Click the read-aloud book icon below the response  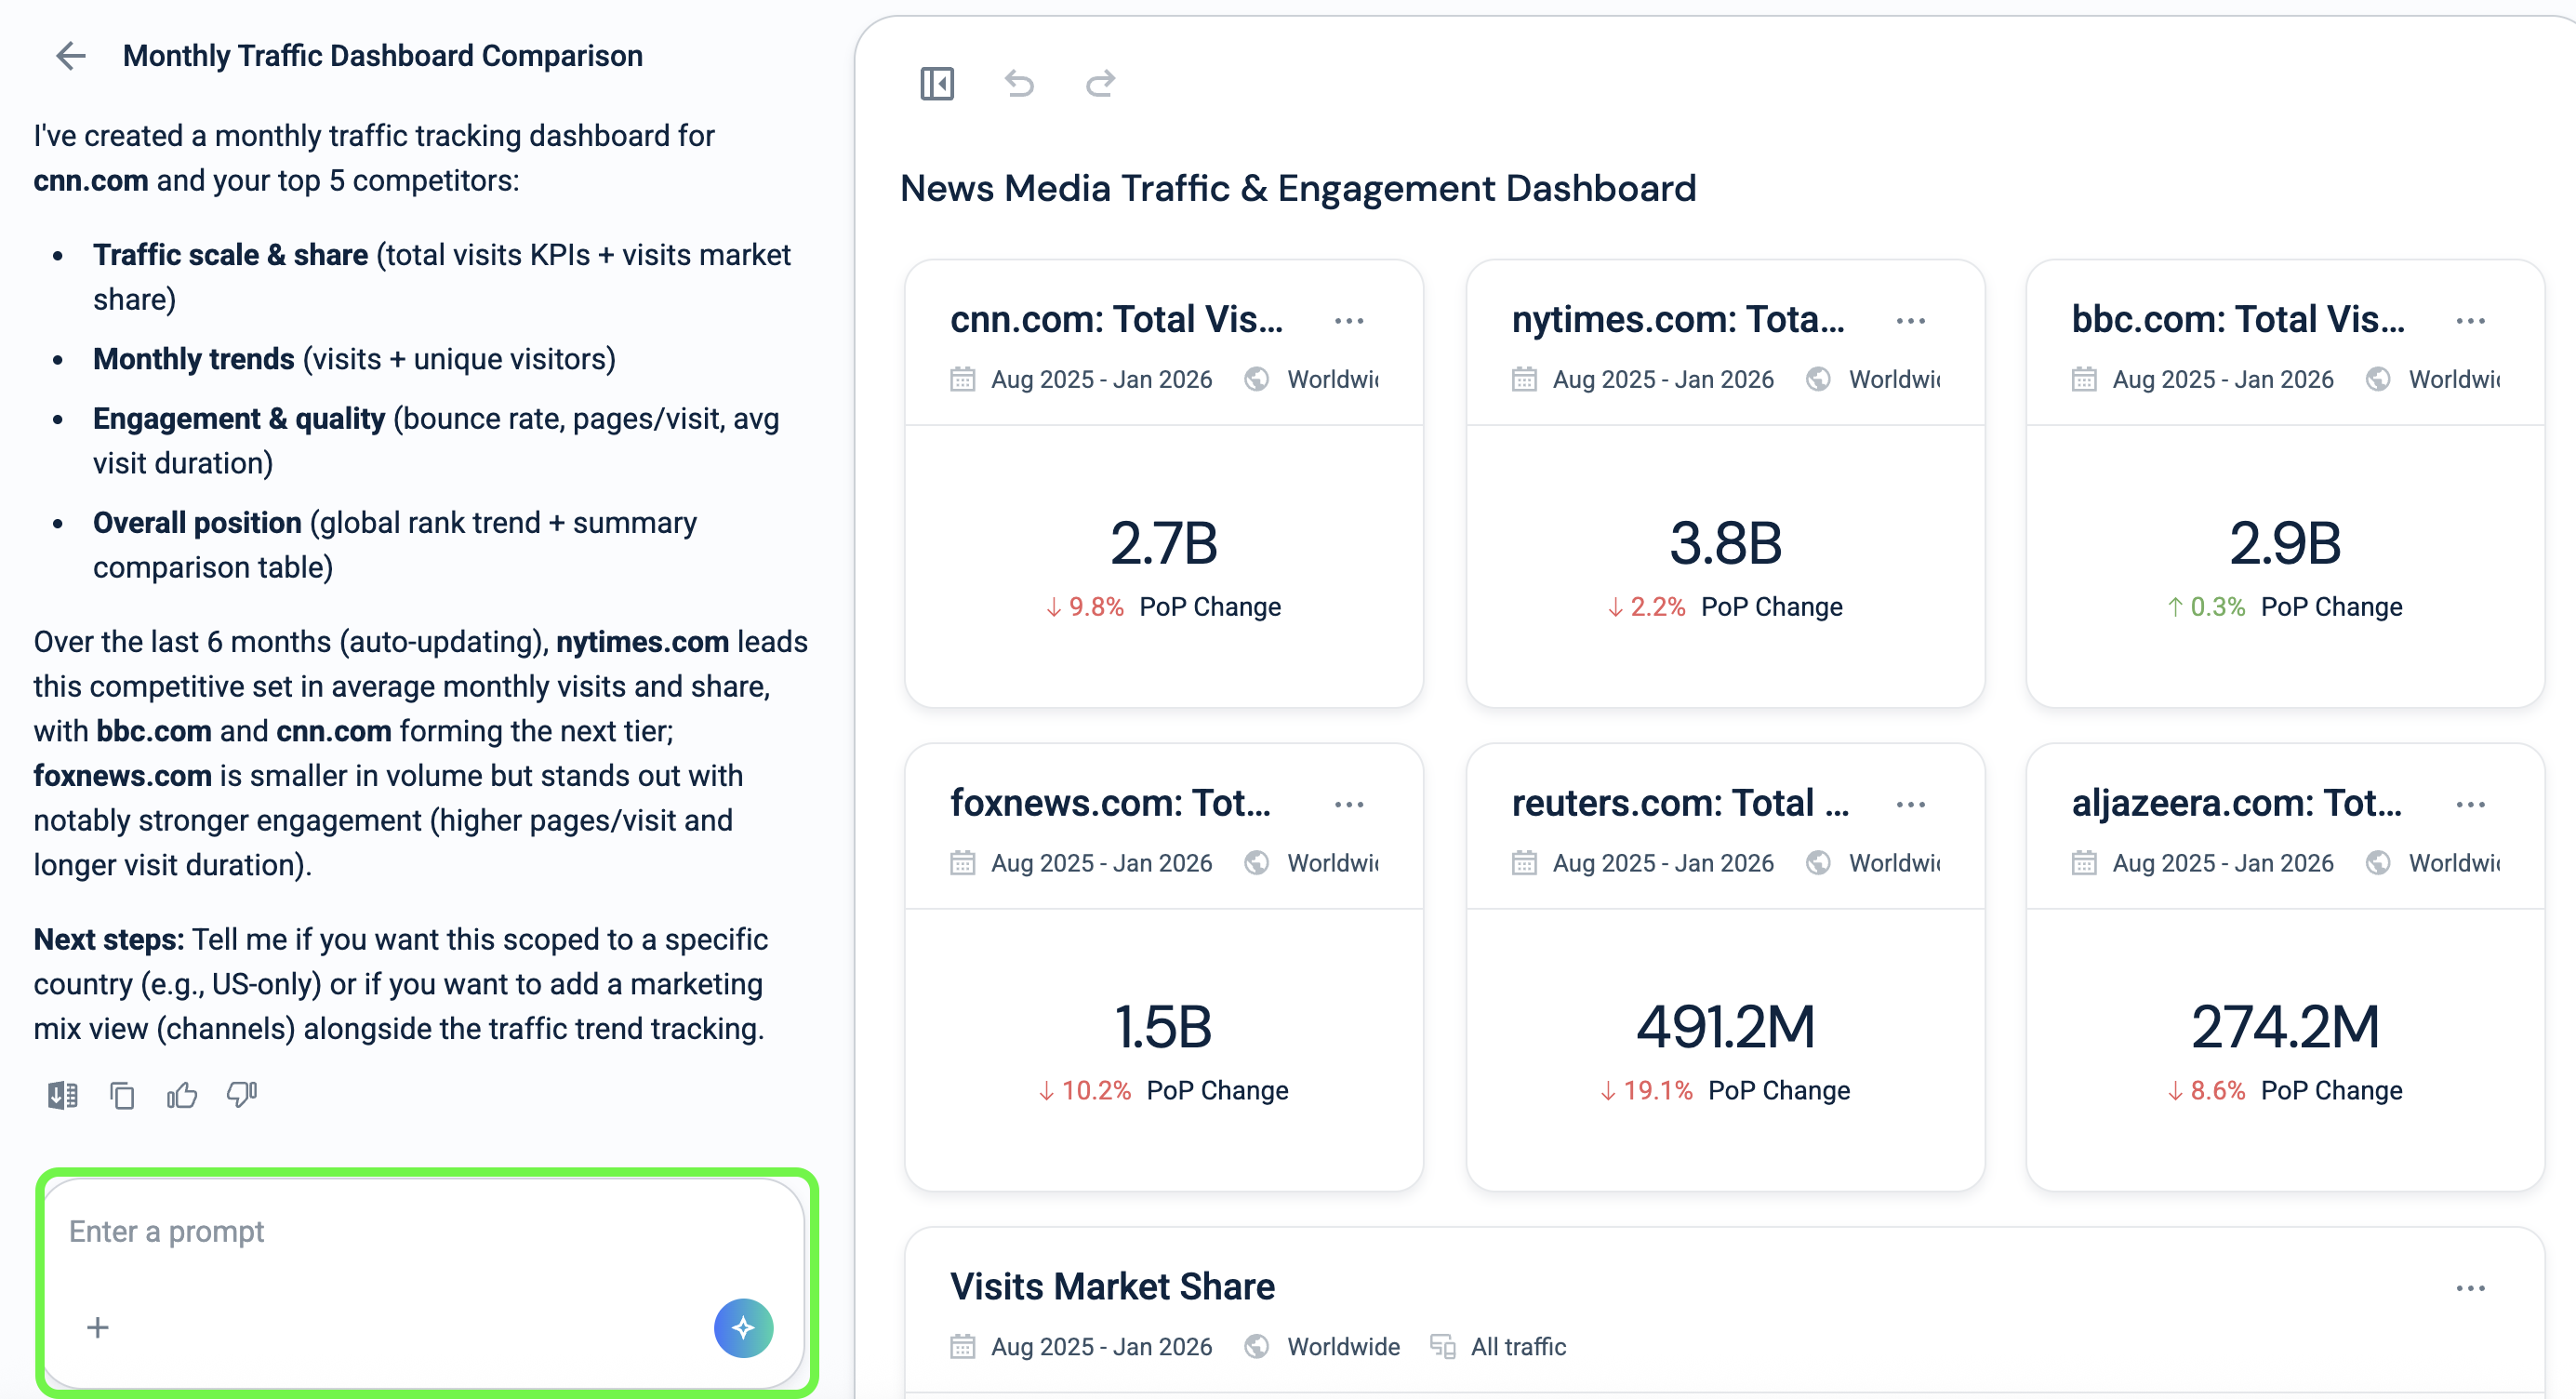point(63,1096)
